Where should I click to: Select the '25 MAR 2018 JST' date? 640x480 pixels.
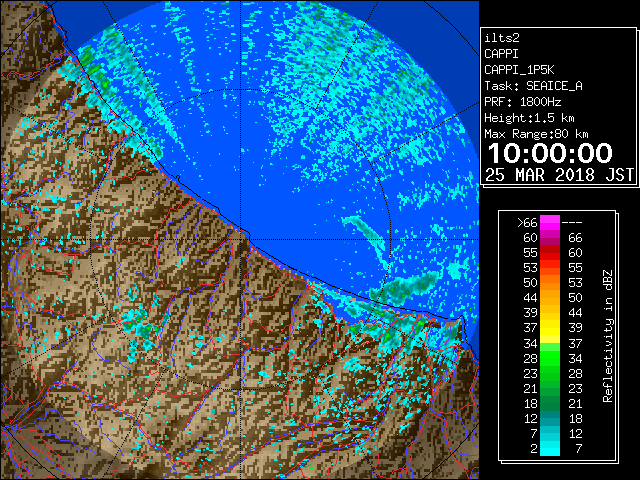pos(560,175)
